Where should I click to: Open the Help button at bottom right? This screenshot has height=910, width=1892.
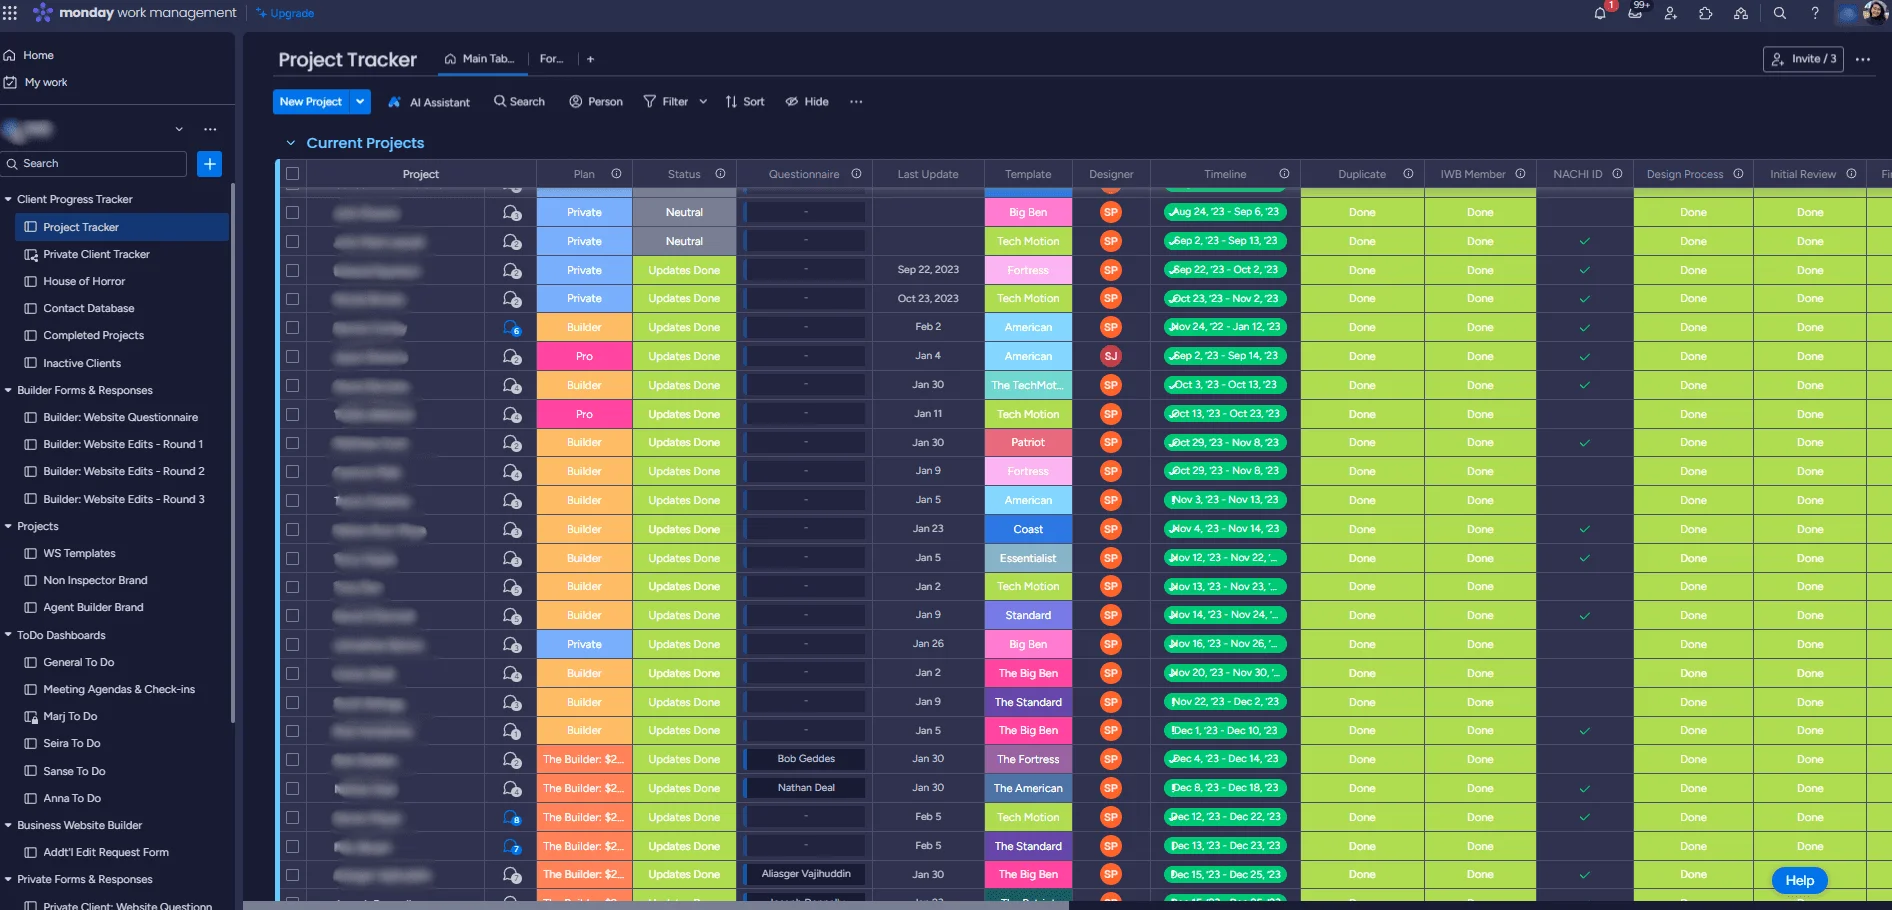click(1798, 880)
